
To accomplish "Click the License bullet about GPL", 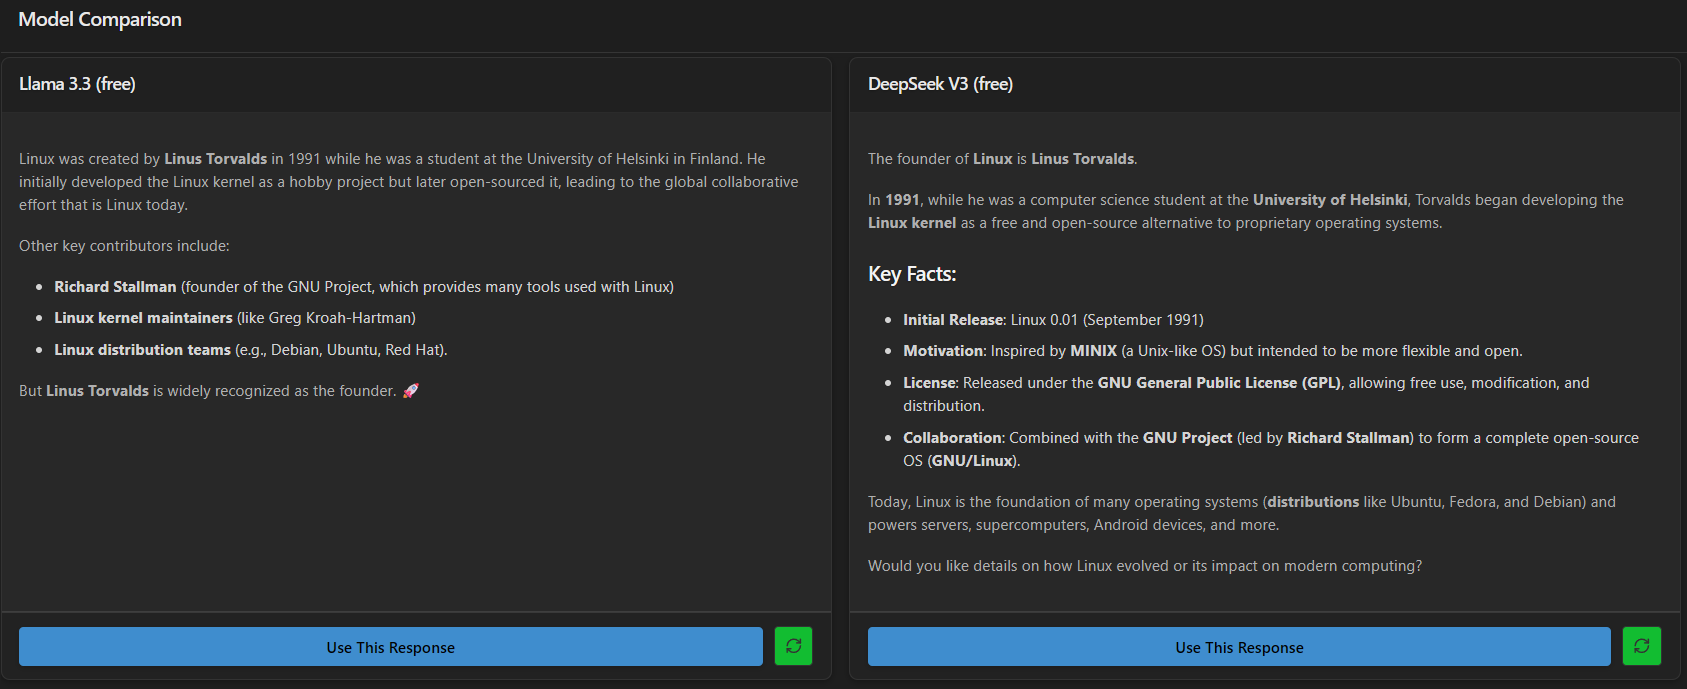I will pyautogui.click(x=1247, y=394).
